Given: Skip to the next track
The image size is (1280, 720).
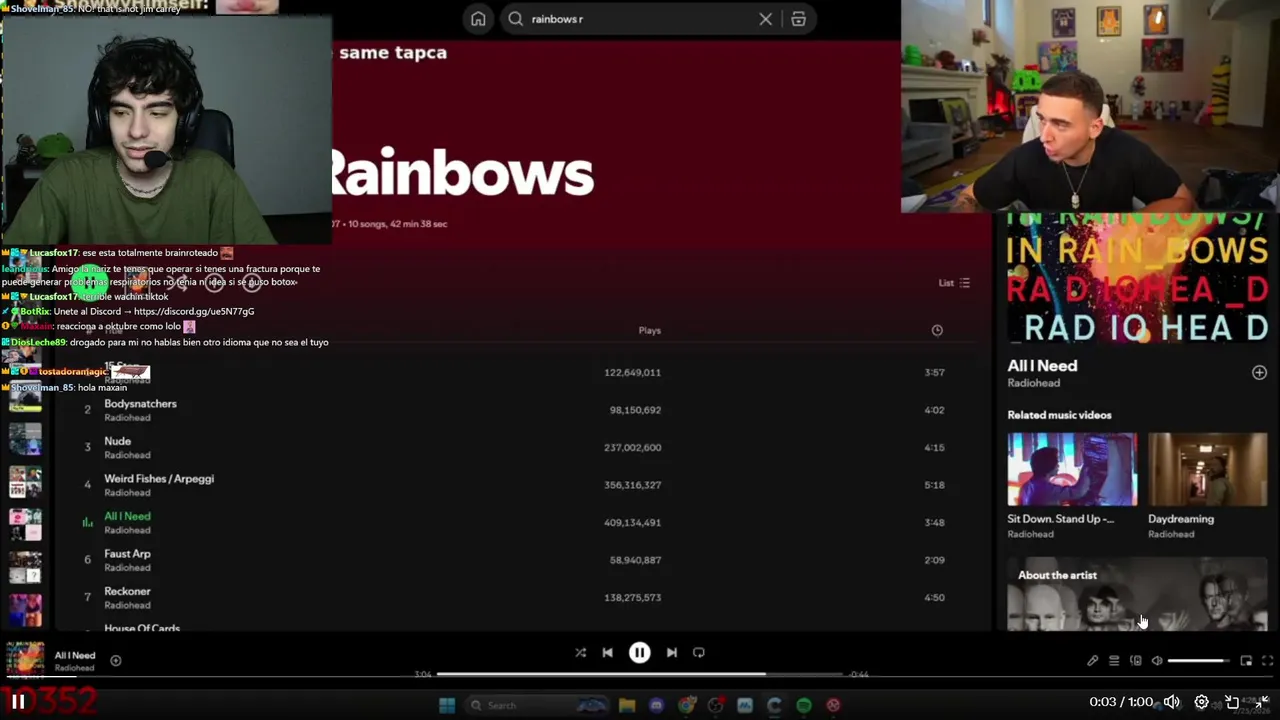Looking at the screenshot, I should coord(672,652).
